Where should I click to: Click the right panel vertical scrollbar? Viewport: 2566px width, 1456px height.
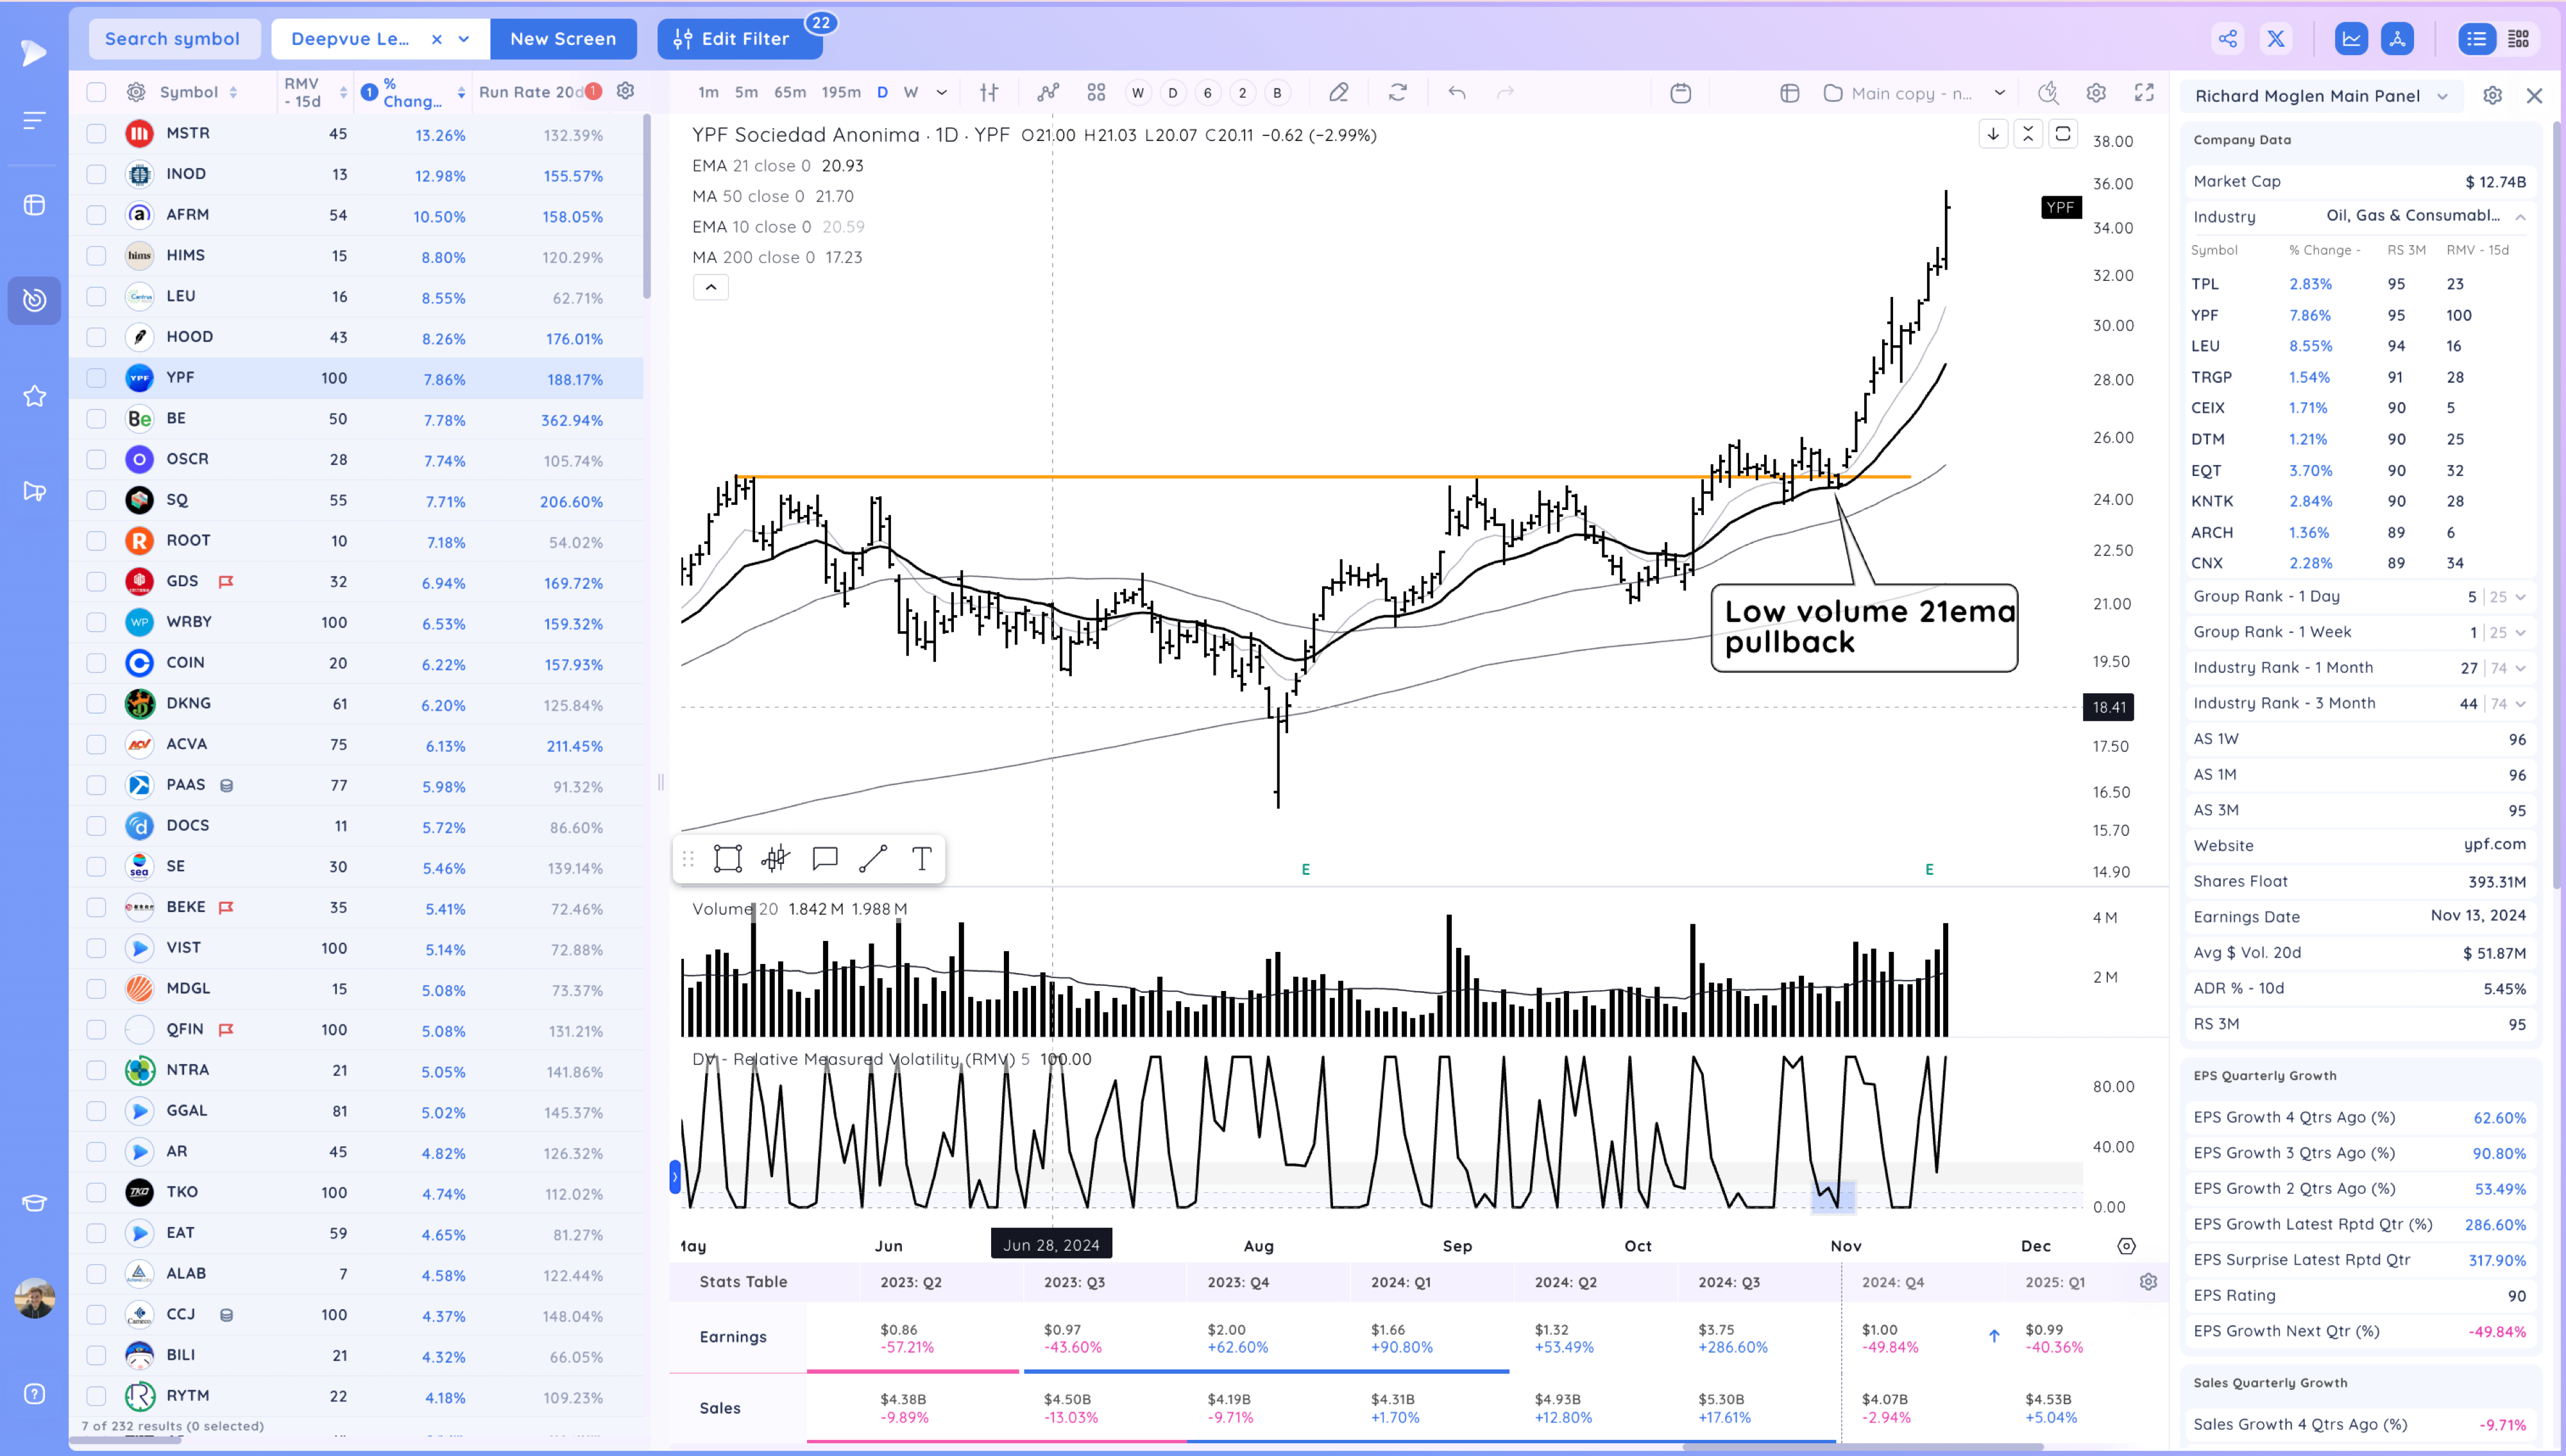click(2557, 505)
